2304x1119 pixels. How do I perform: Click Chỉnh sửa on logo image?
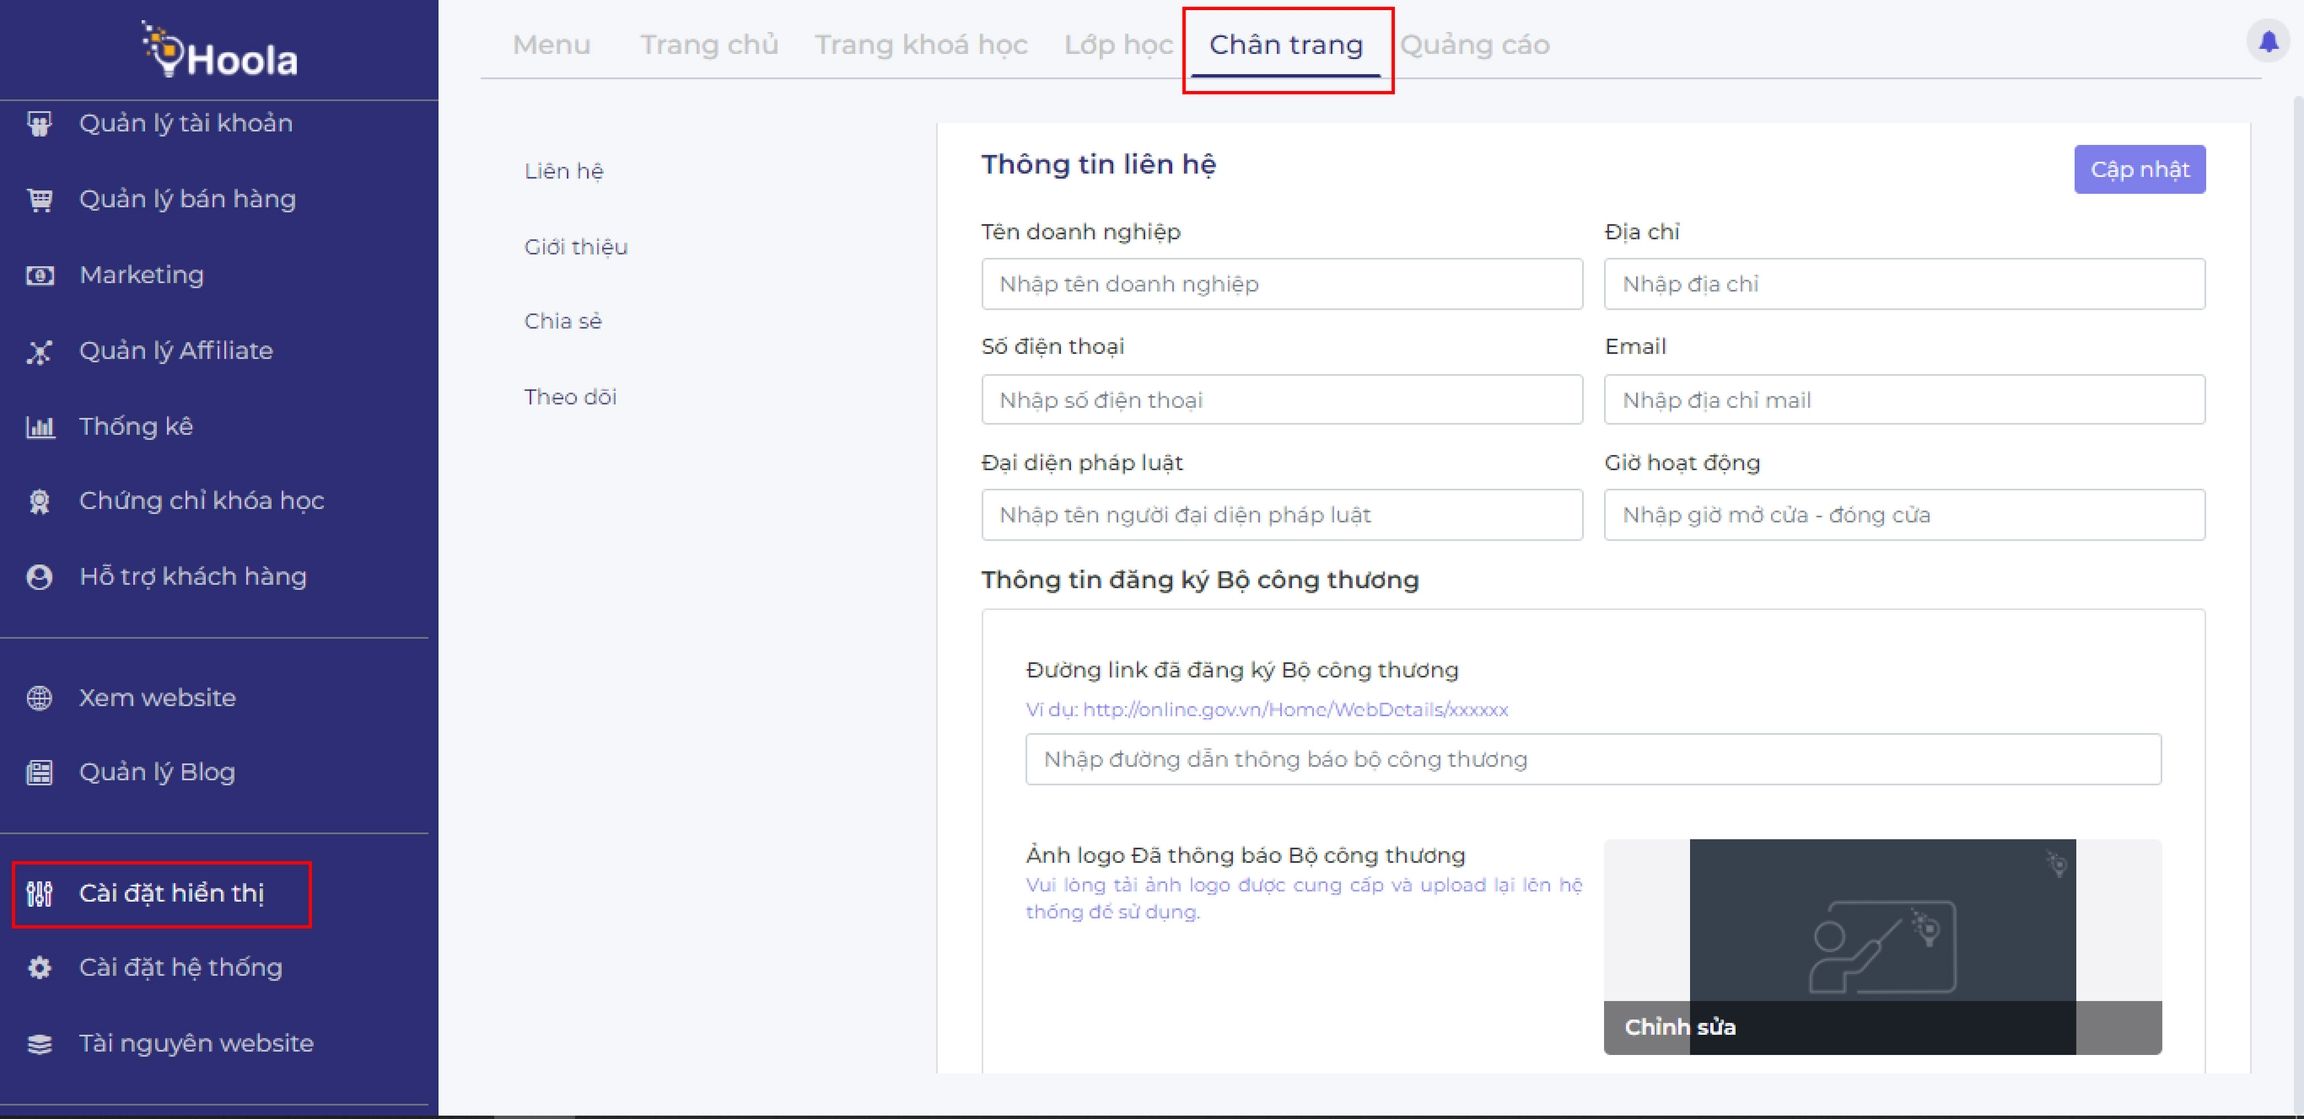click(1680, 1027)
